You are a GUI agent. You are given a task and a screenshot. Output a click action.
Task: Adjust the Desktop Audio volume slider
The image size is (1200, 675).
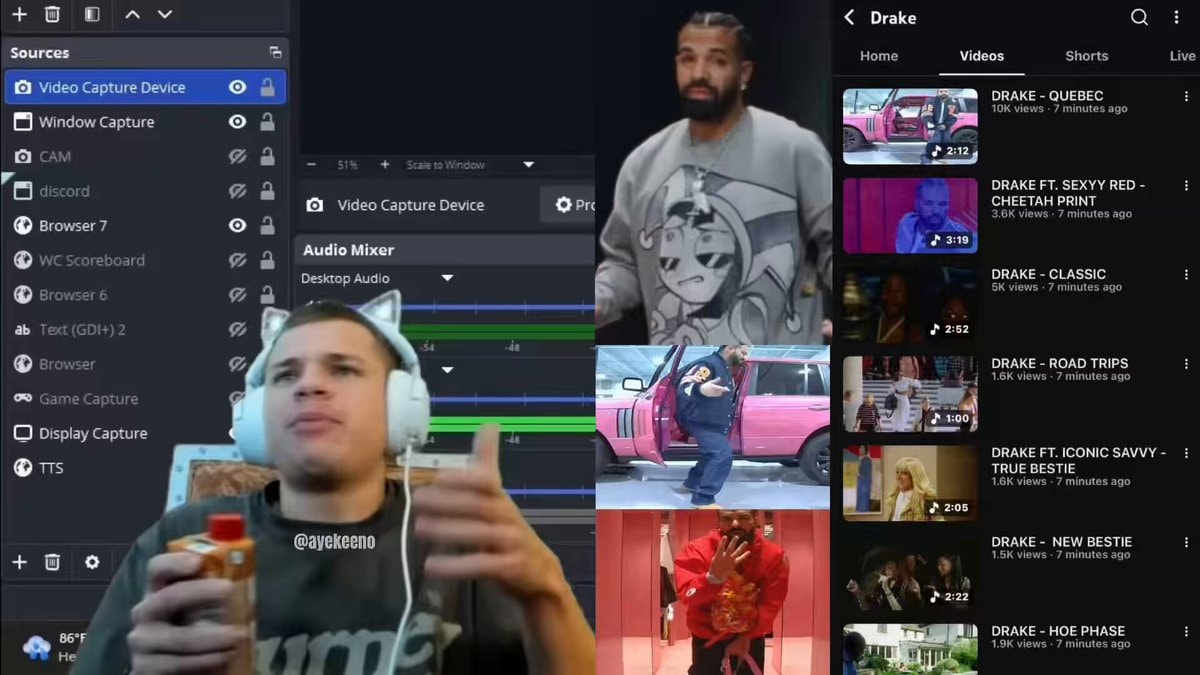(449, 307)
